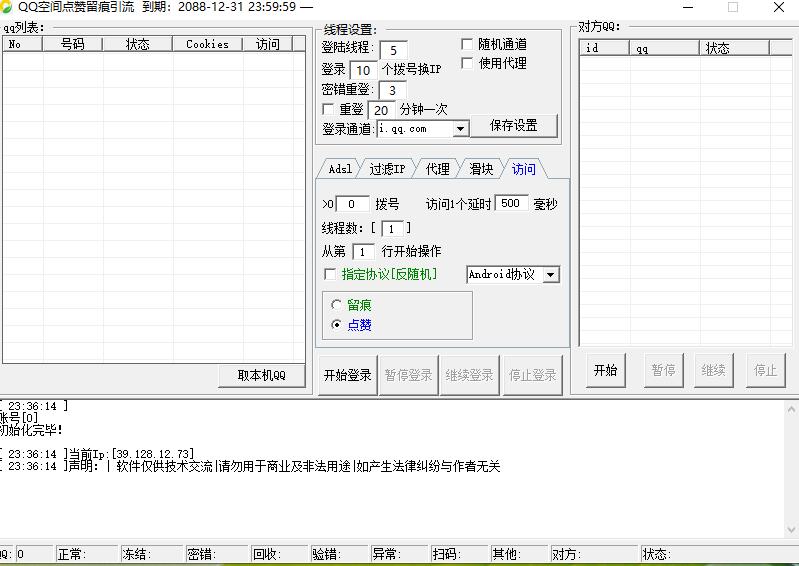
Task: Click the No column header
Action: pyautogui.click(x=22, y=44)
